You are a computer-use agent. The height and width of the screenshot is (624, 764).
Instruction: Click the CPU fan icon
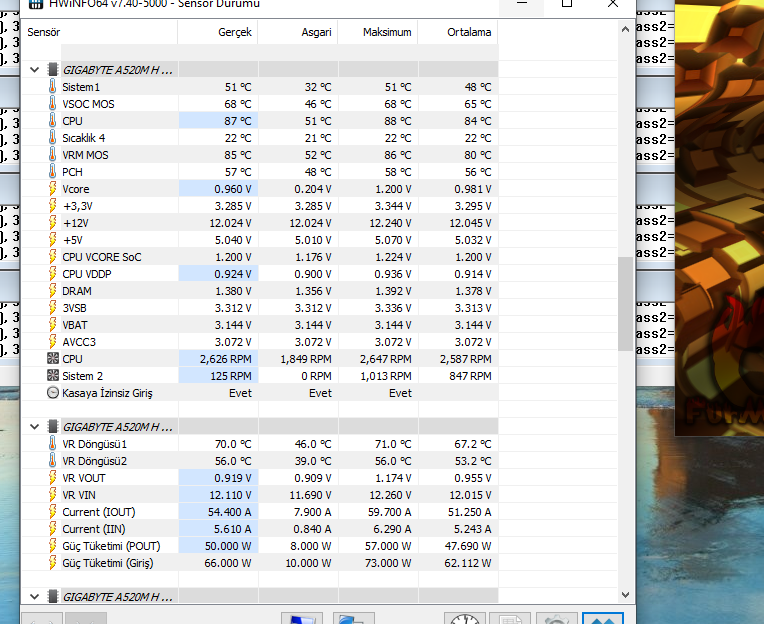(x=53, y=359)
